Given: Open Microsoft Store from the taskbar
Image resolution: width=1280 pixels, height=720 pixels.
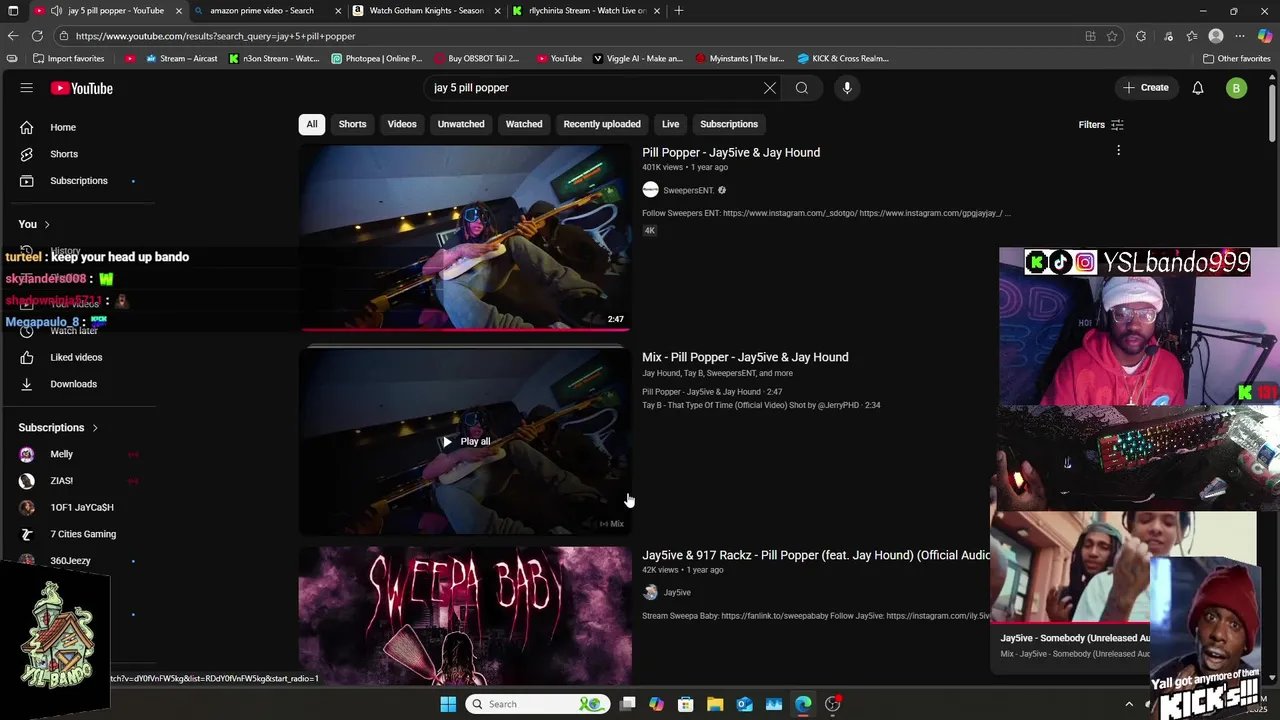Looking at the screenshot, I should pos(685,704).
